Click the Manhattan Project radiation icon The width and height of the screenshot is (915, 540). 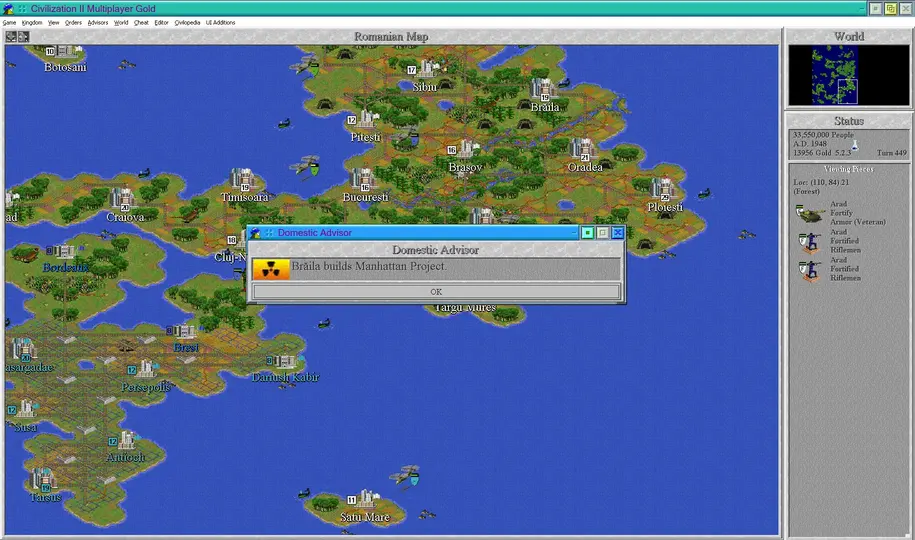coord(270,269)
